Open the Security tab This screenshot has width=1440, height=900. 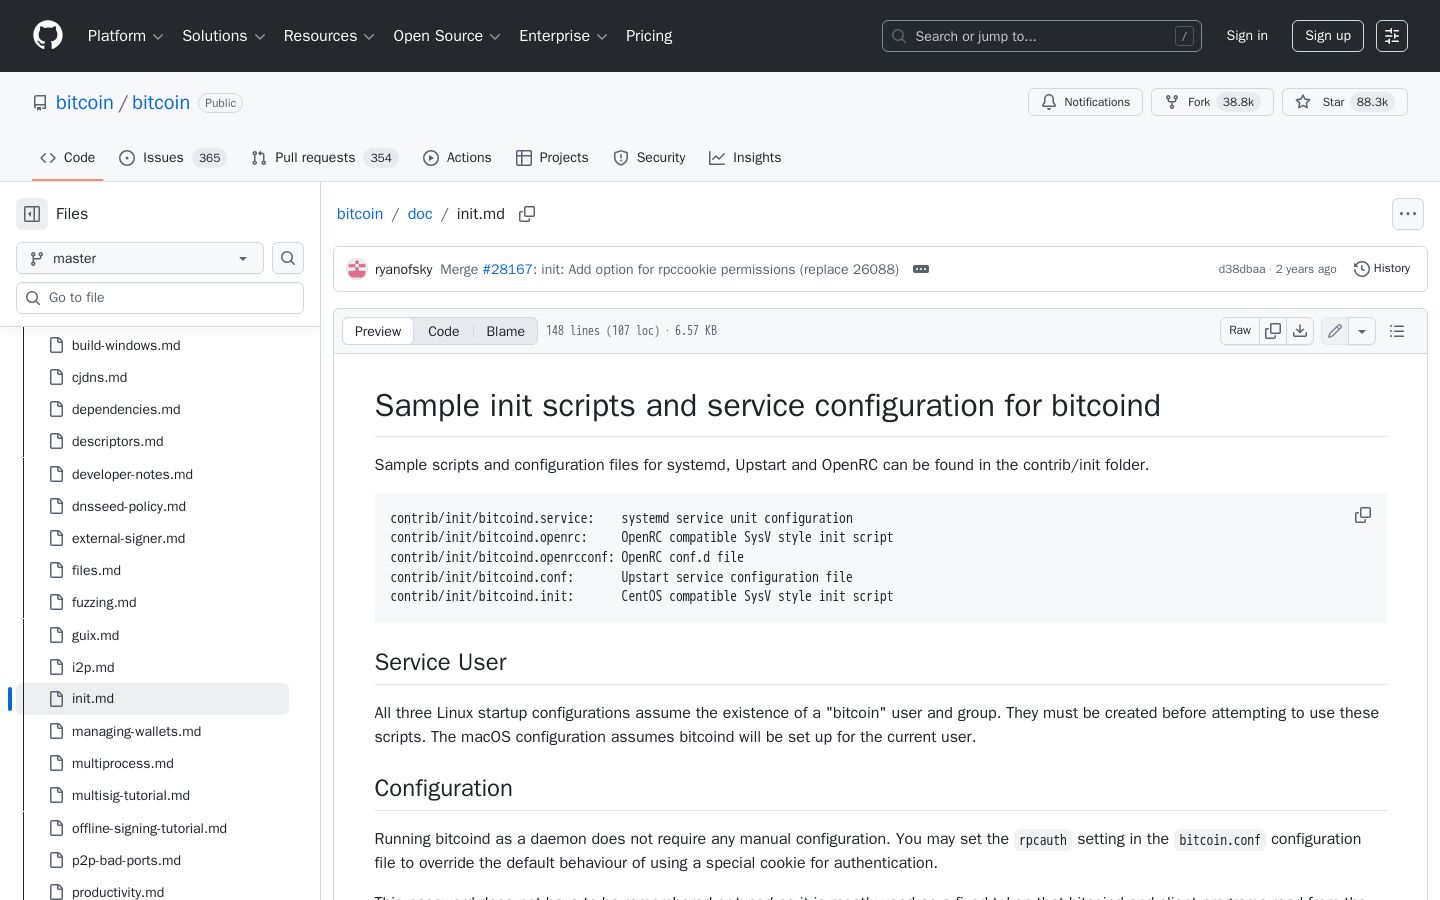click(x=649, y=158)
